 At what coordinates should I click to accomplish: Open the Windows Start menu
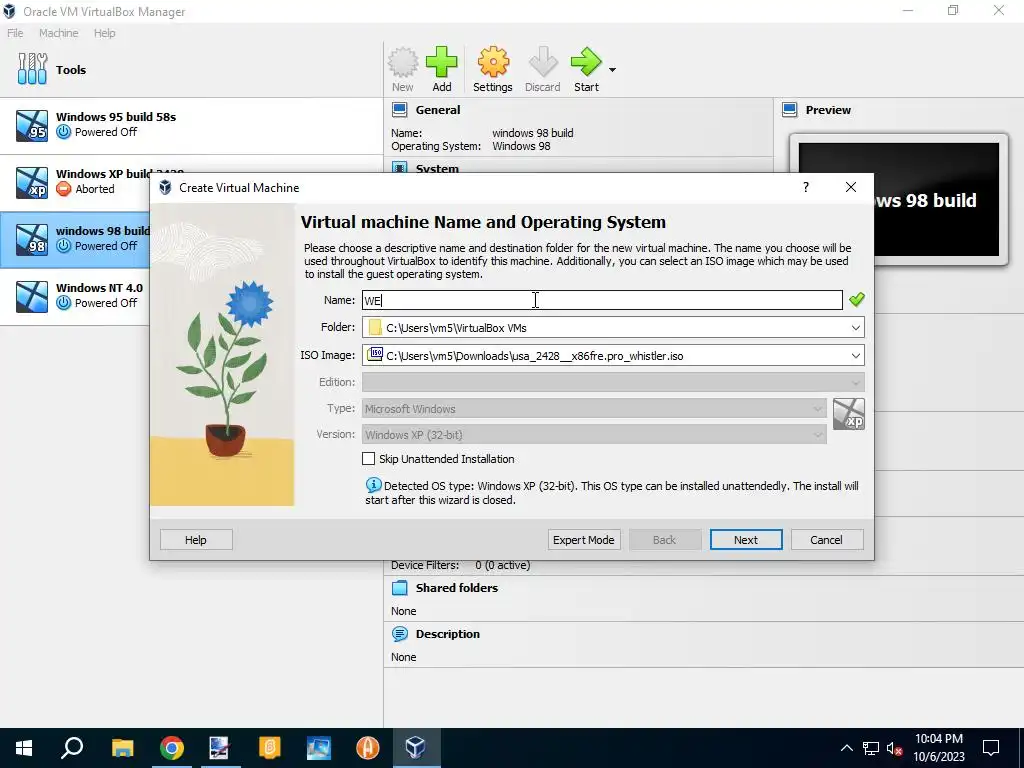[x=24, y=748]
